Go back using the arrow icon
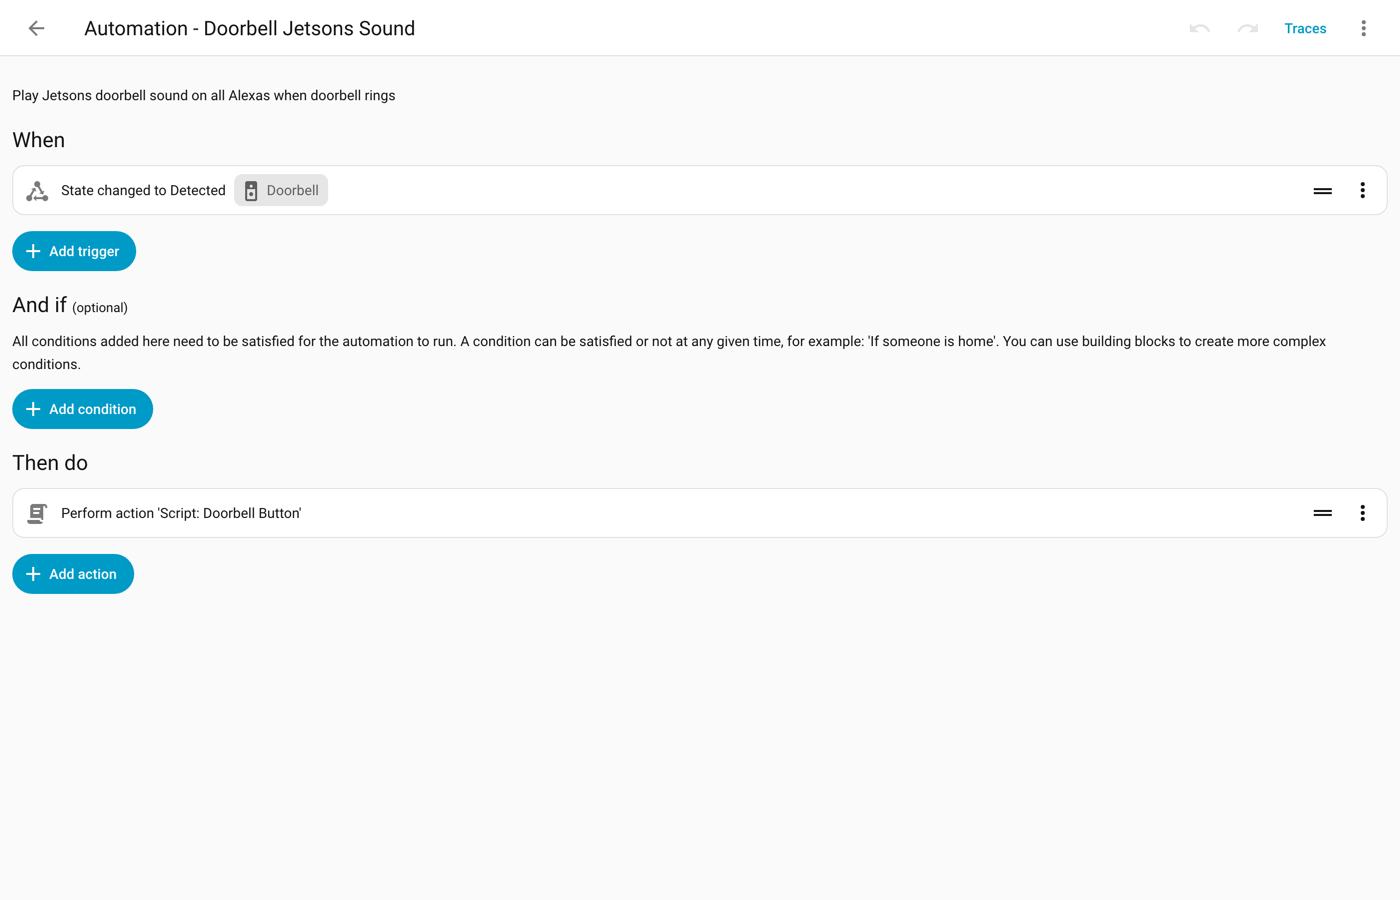 36,28
